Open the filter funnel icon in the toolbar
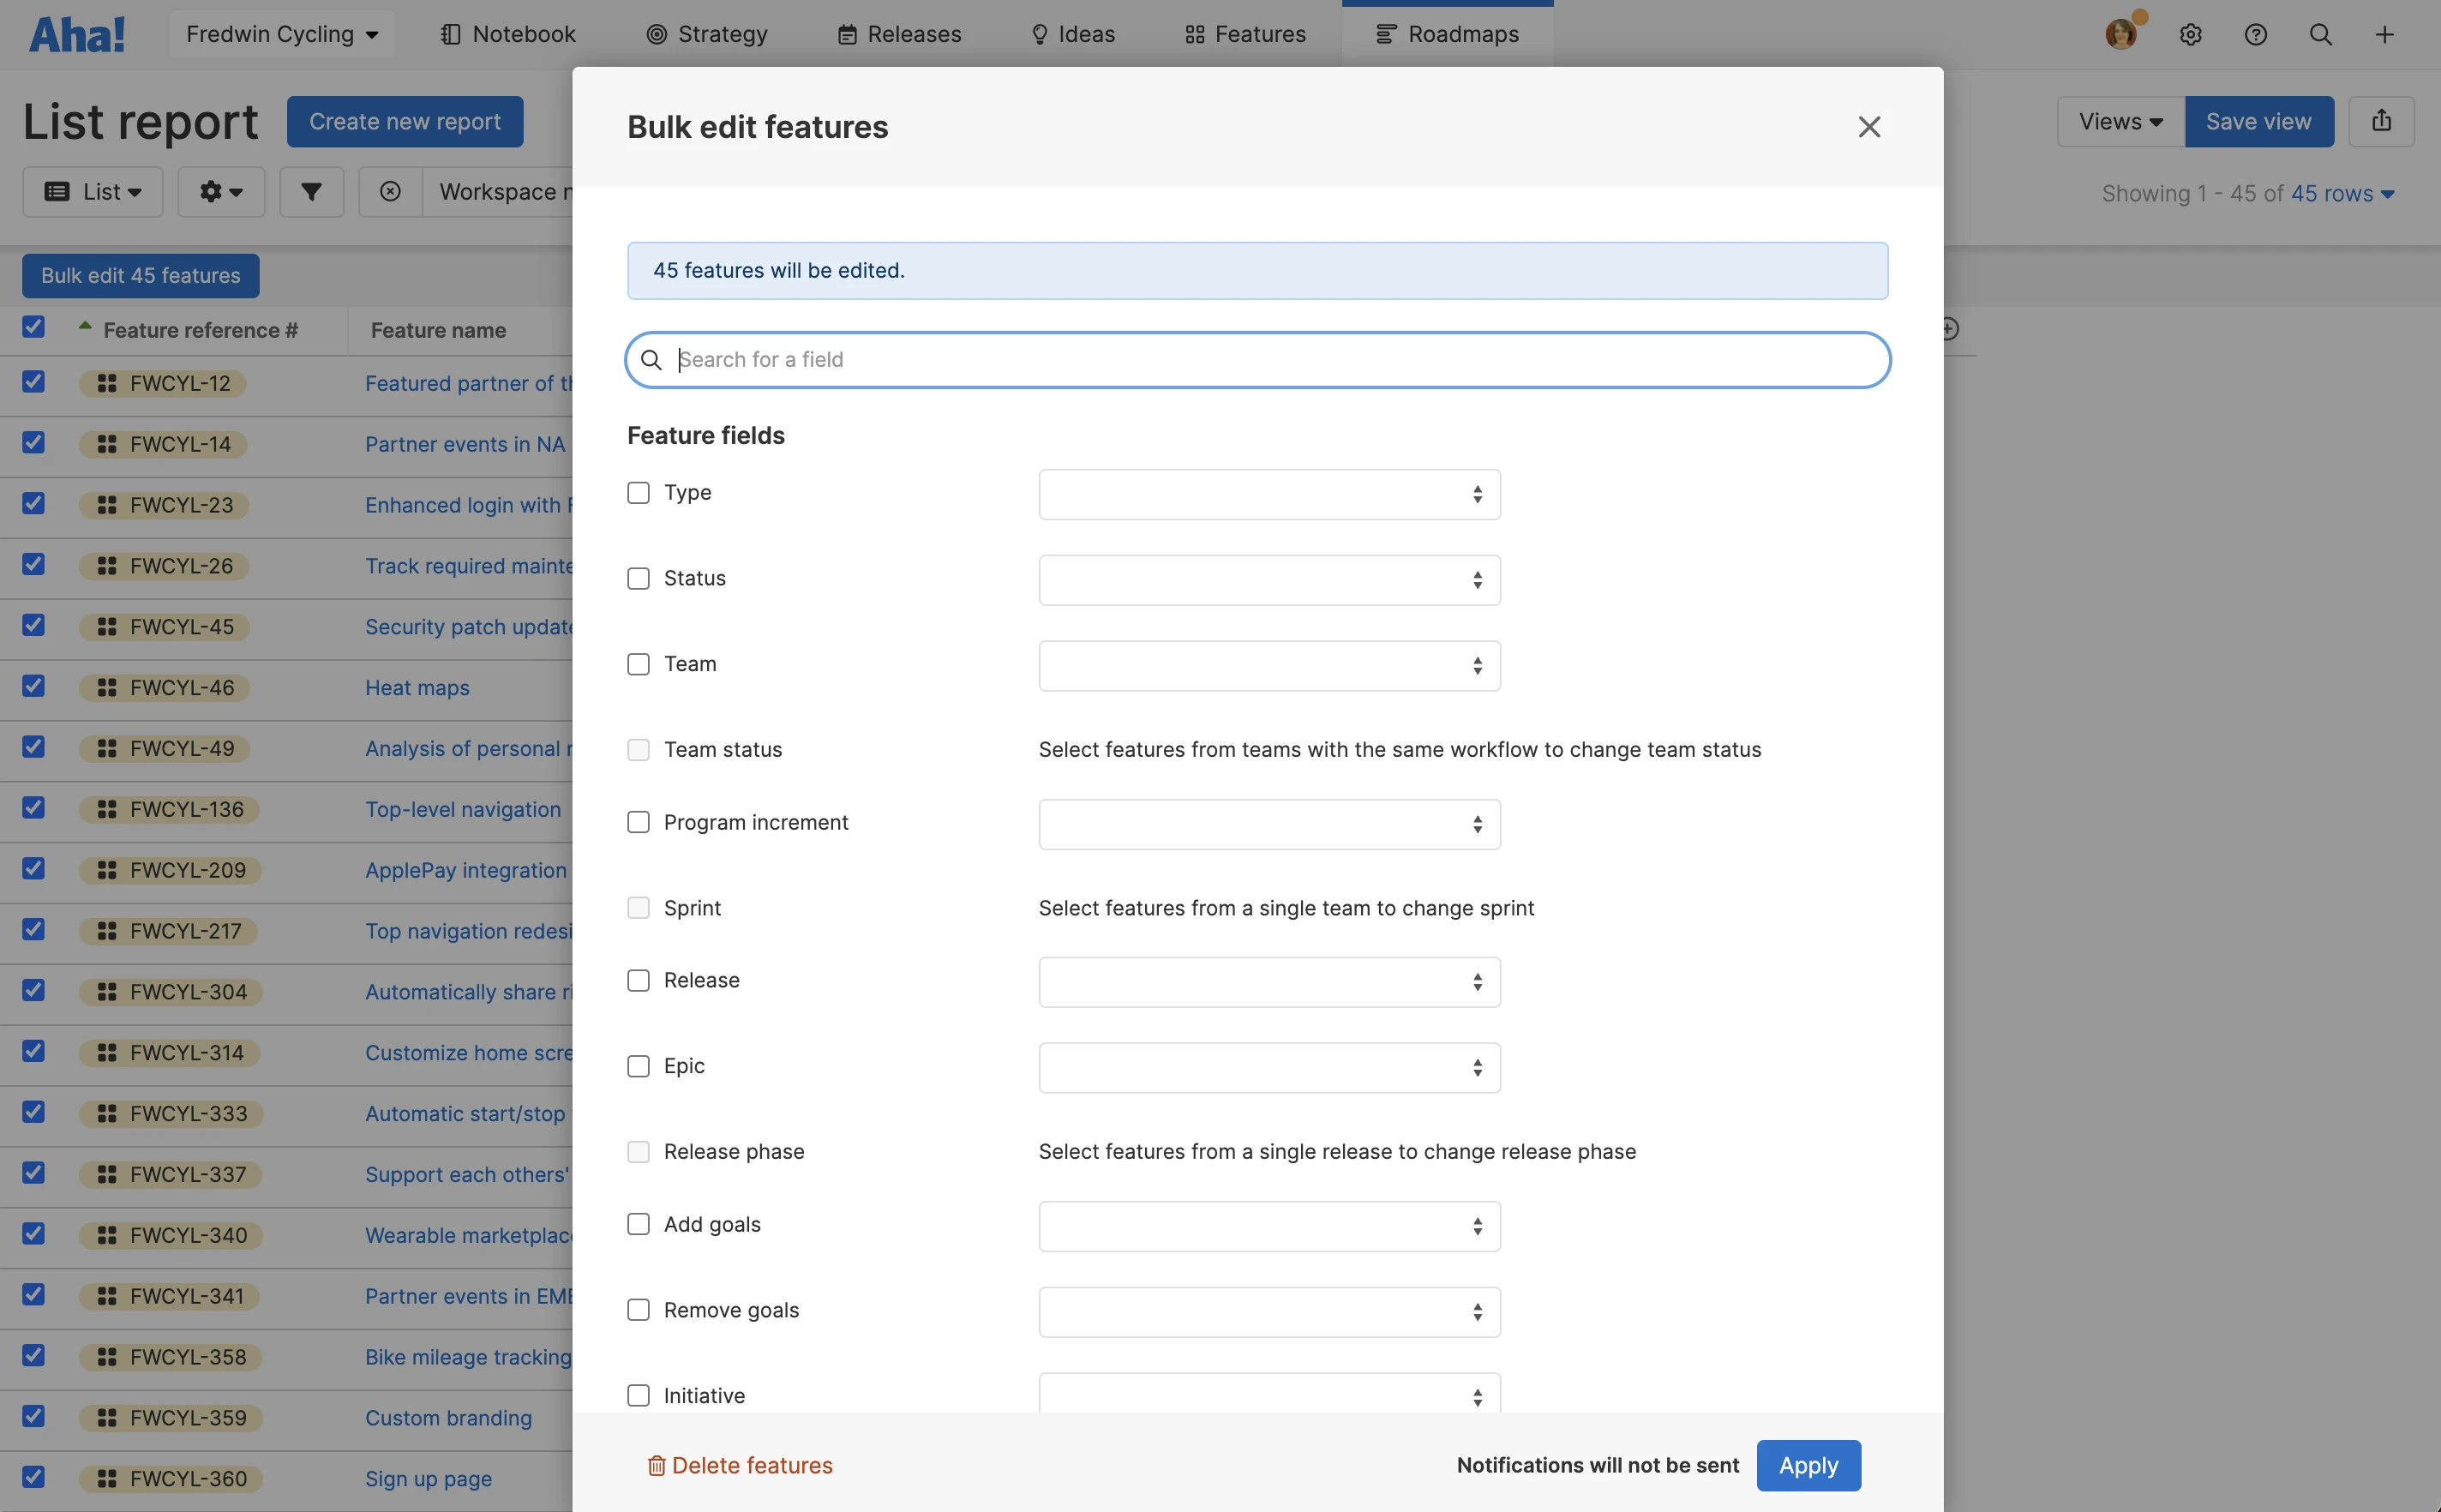 pyautogui.click(x=311, y=191)
